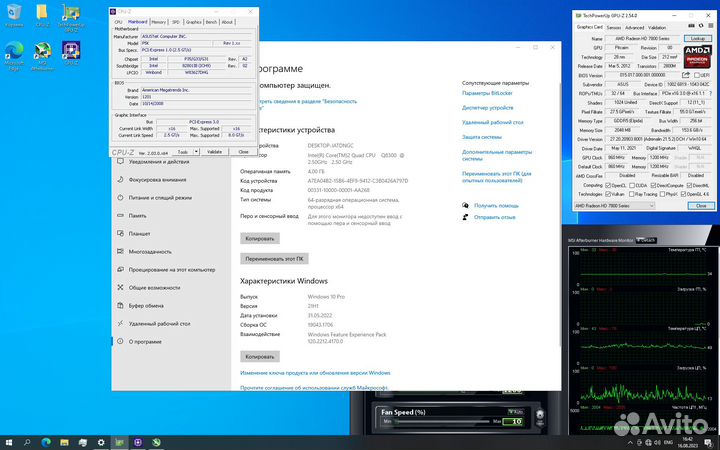The width and height of the screenshot is (720, 450).
Task: Open the GPU selector dropdown in GPU-Z
Action: tap(614, 206)
